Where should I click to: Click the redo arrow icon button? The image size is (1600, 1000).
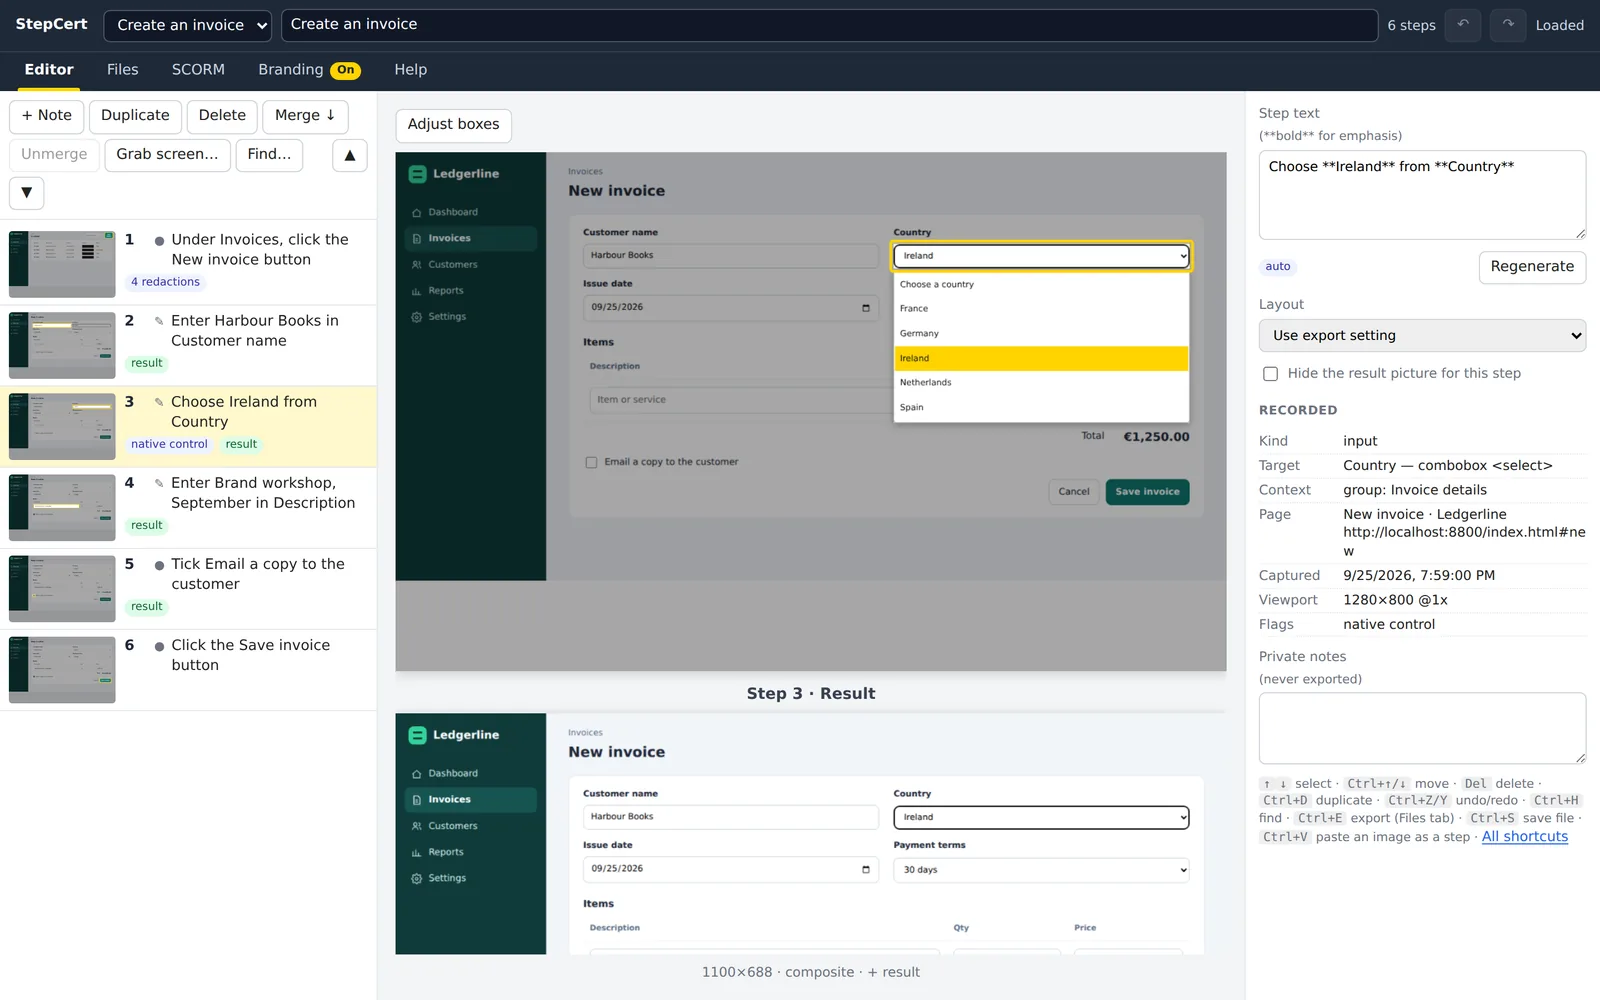point(1508,25)
